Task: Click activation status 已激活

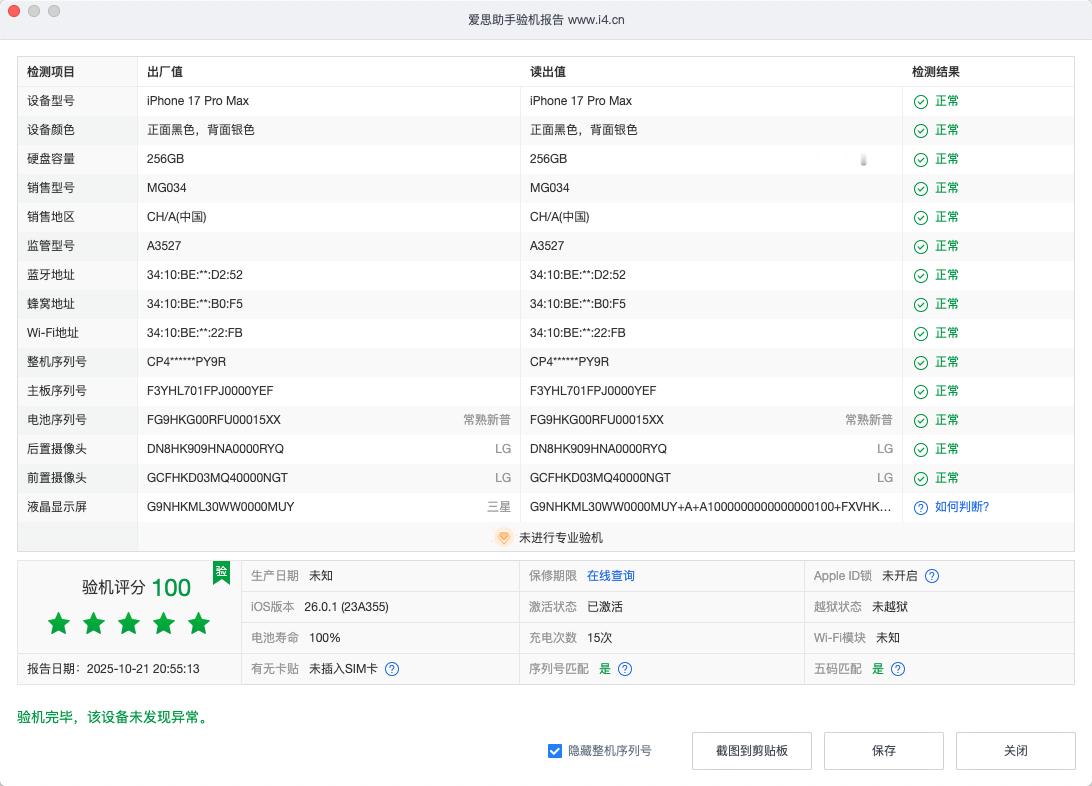Action: click(605, 607)
